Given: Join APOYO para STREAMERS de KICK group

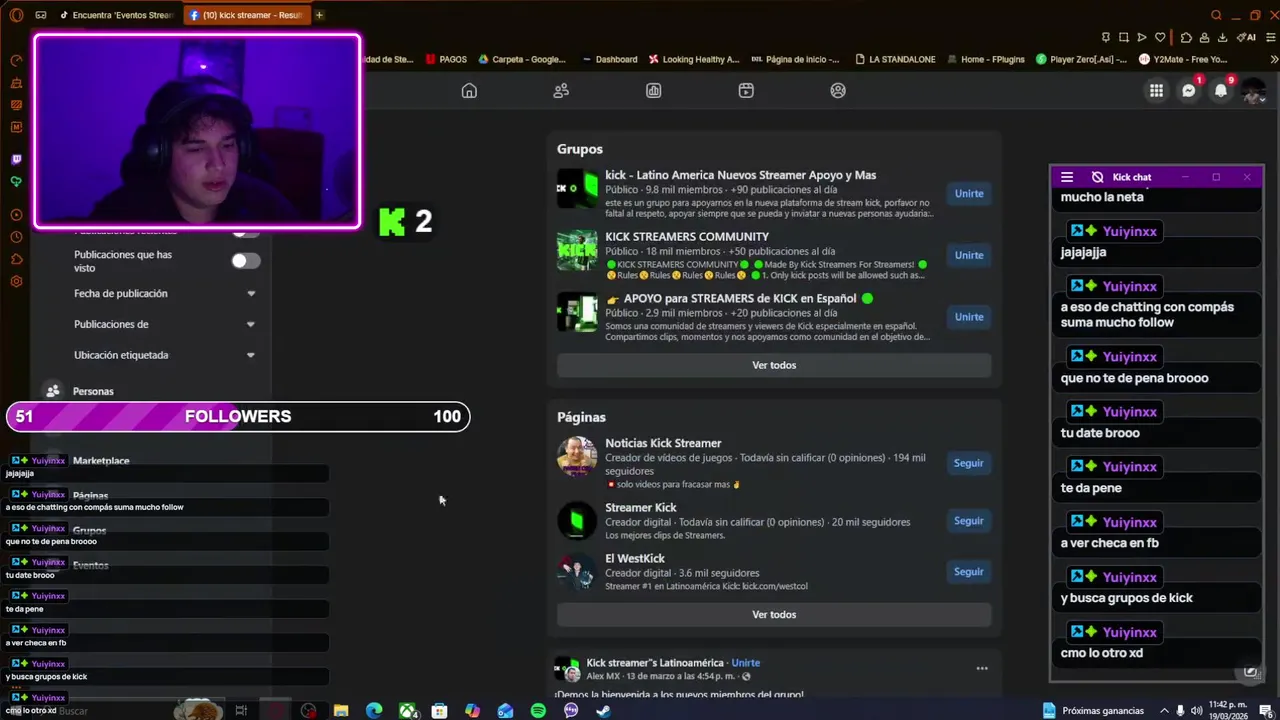Looking at the screenshot, I should coord(969,317).
